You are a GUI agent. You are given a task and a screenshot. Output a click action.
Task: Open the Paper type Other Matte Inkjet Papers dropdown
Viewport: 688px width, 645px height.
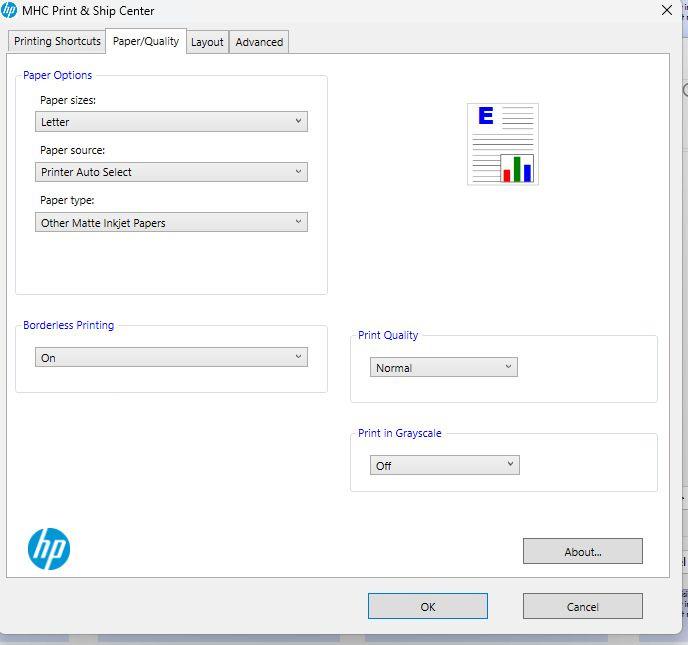pos(171,222)
